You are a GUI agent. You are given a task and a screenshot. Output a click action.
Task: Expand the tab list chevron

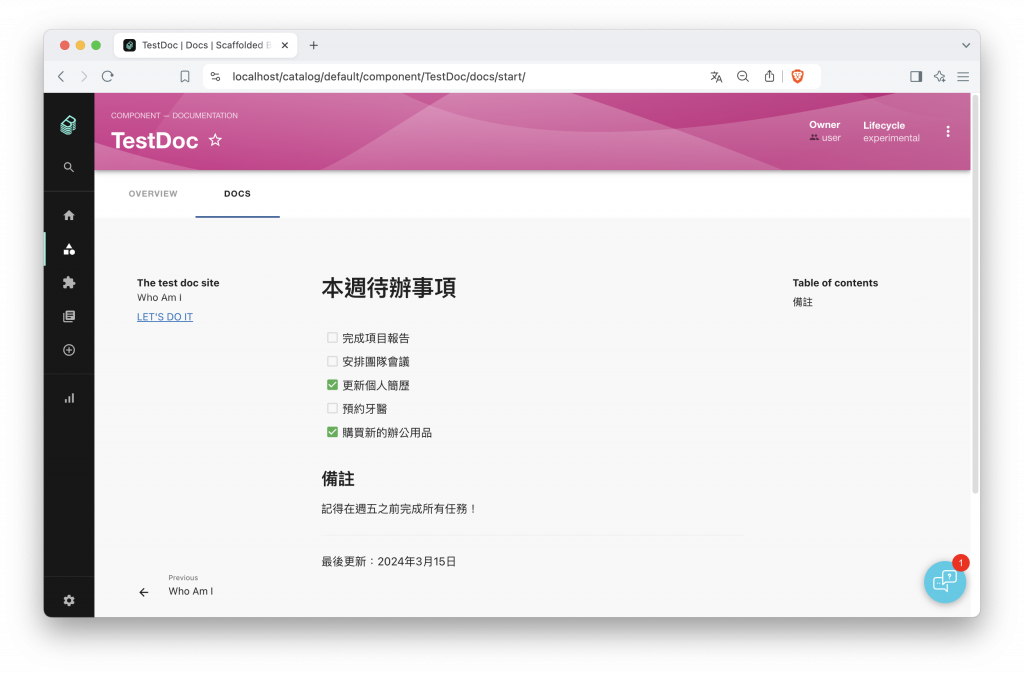click(965, 45)
